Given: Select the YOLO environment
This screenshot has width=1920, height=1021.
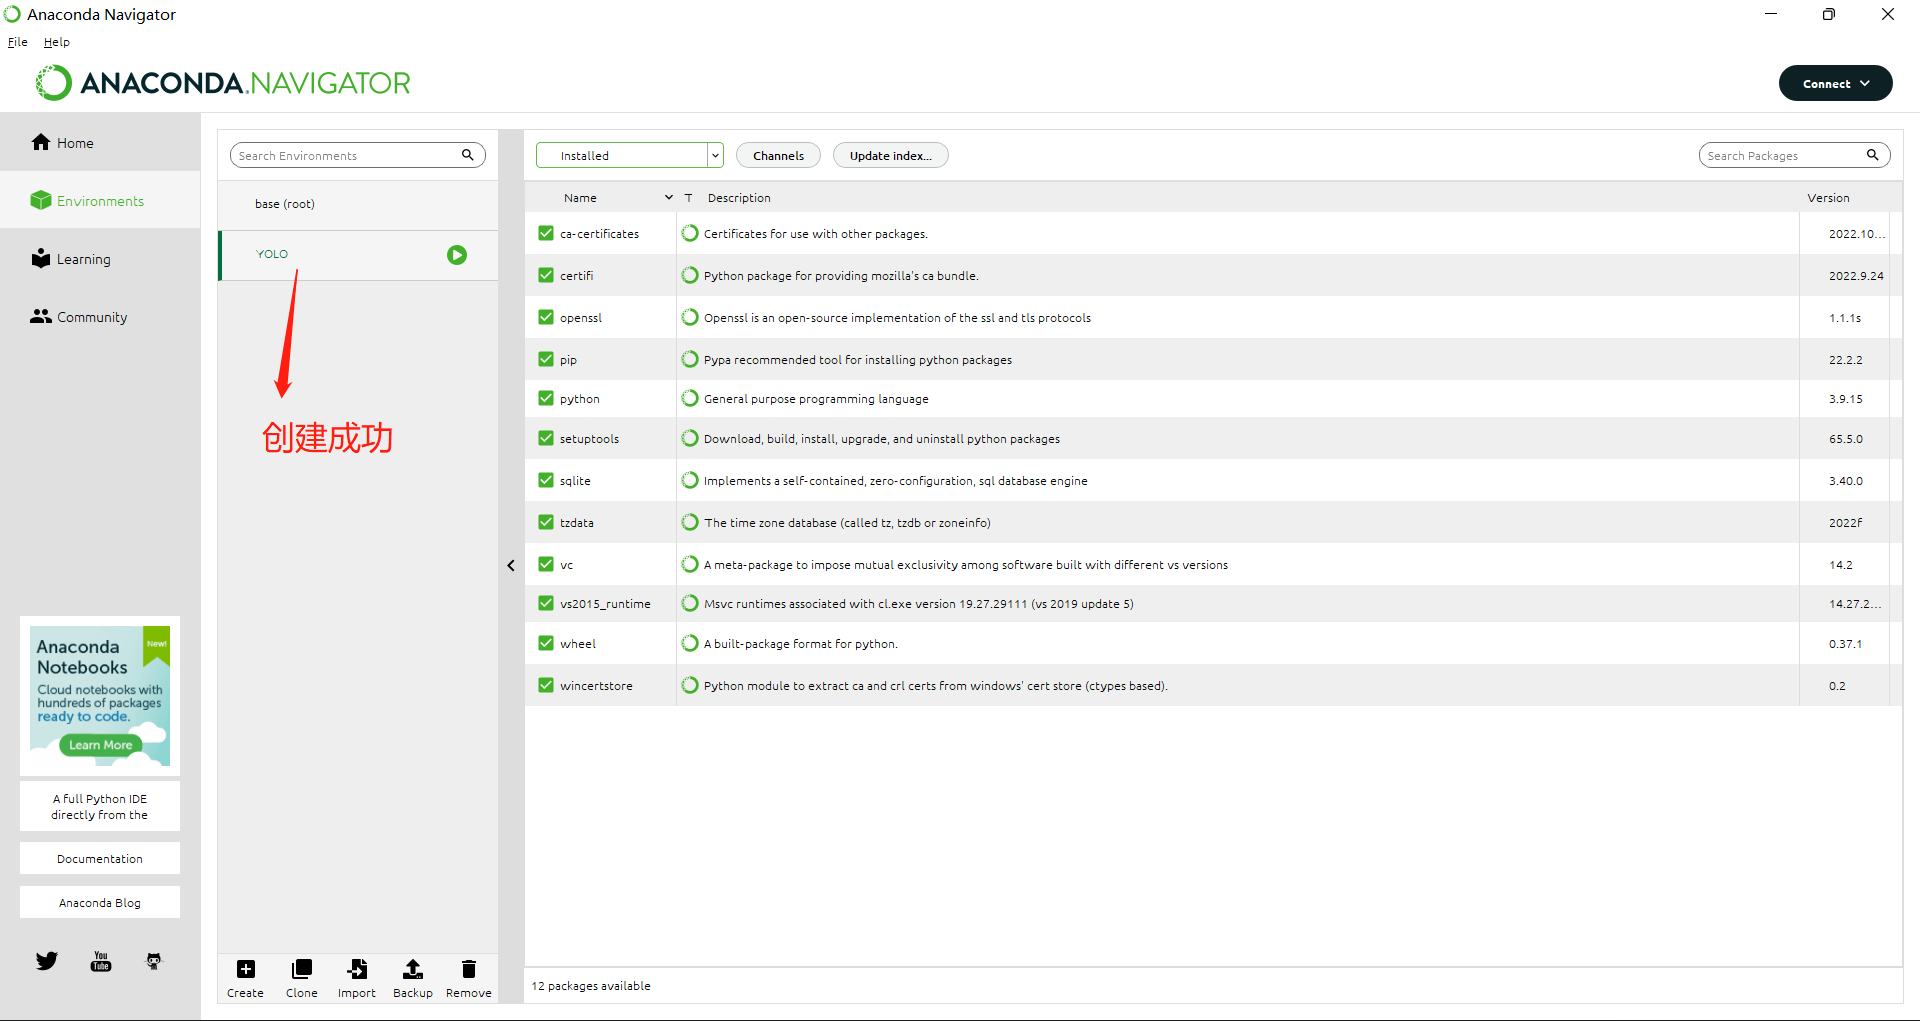Looking at the screenshot, I should tap(358, 255).
